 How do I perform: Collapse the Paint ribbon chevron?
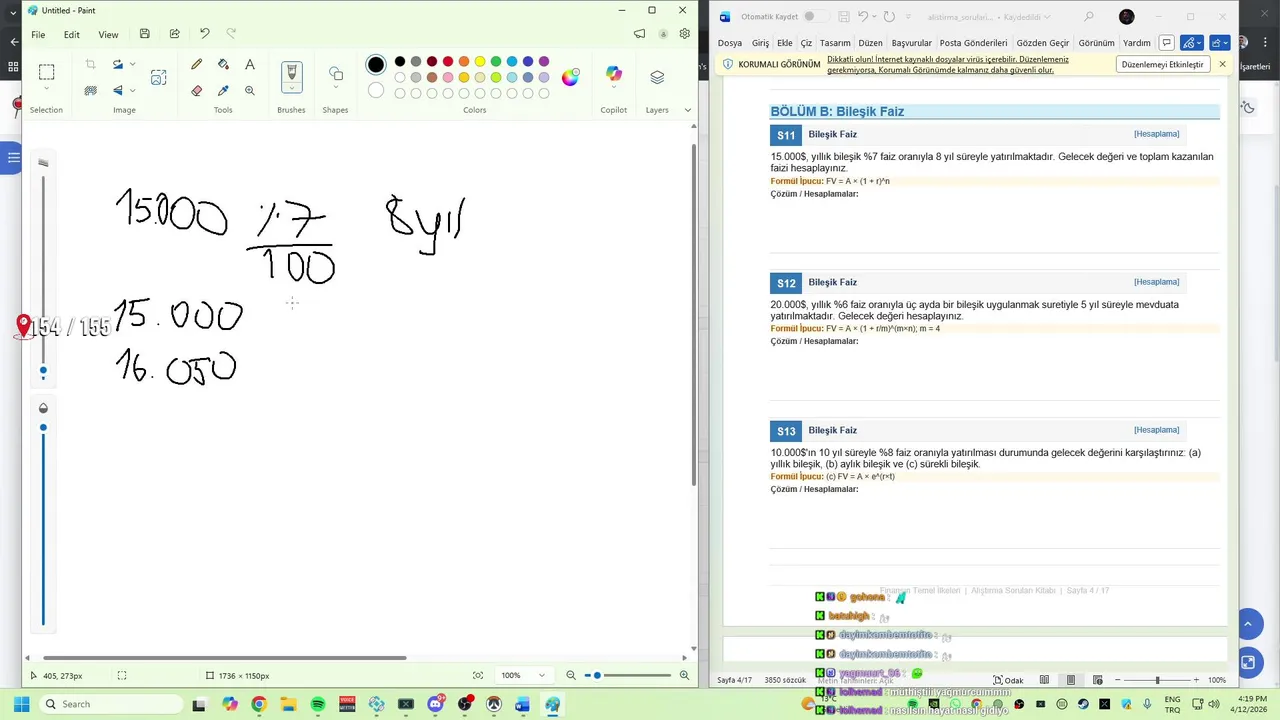tap(687, 110)
